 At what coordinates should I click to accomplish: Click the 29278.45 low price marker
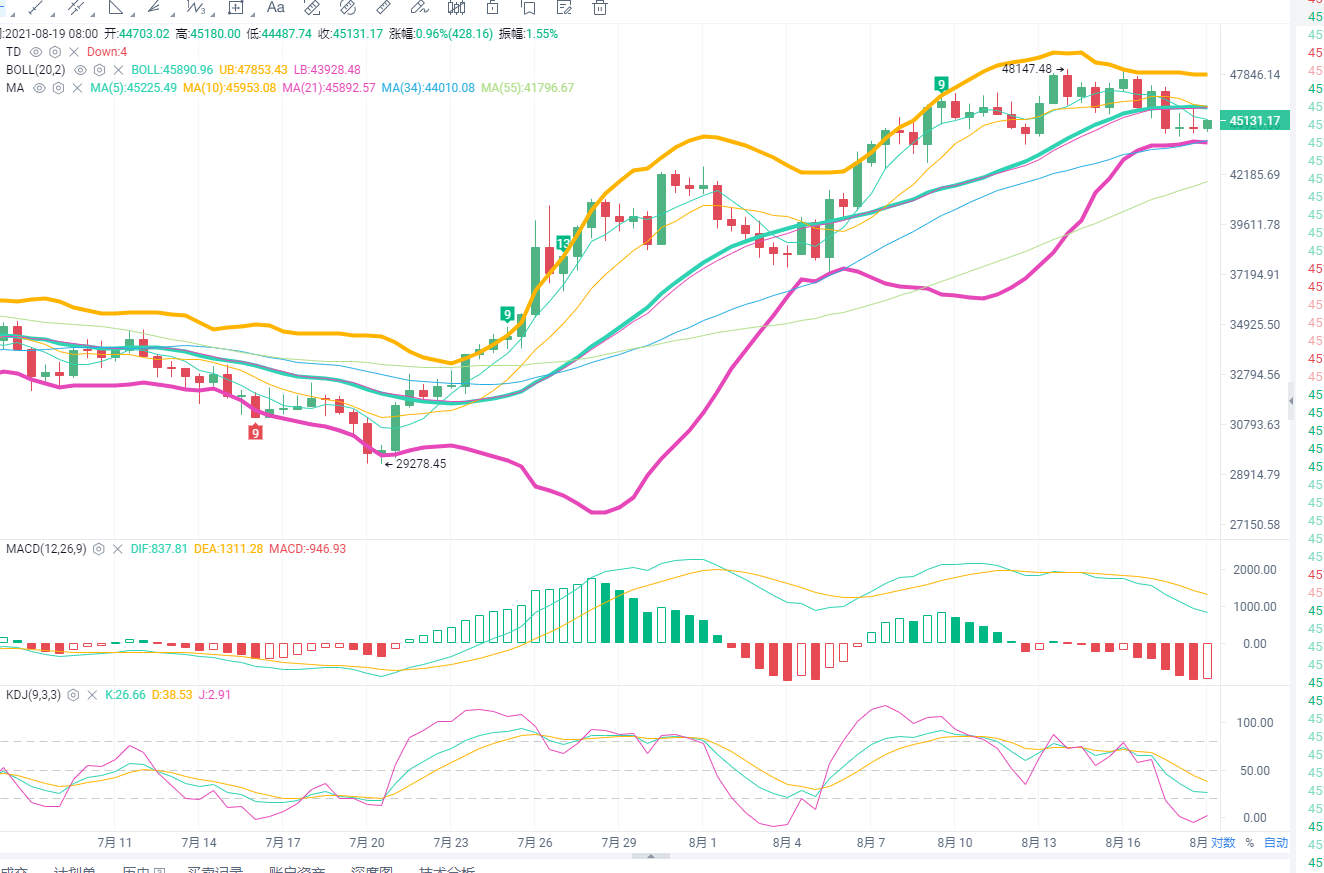click(415, 464)
